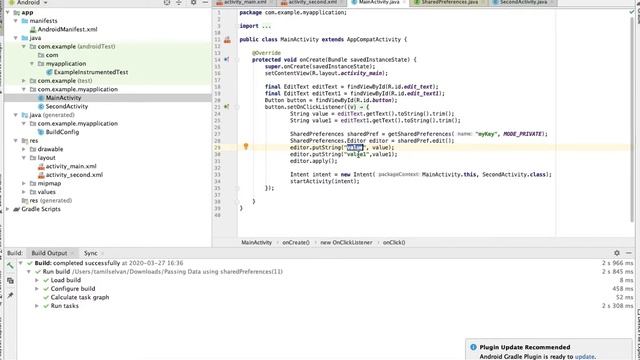Hide the Build panel with minus icon
640x360 pixels.
pos(629,253)
